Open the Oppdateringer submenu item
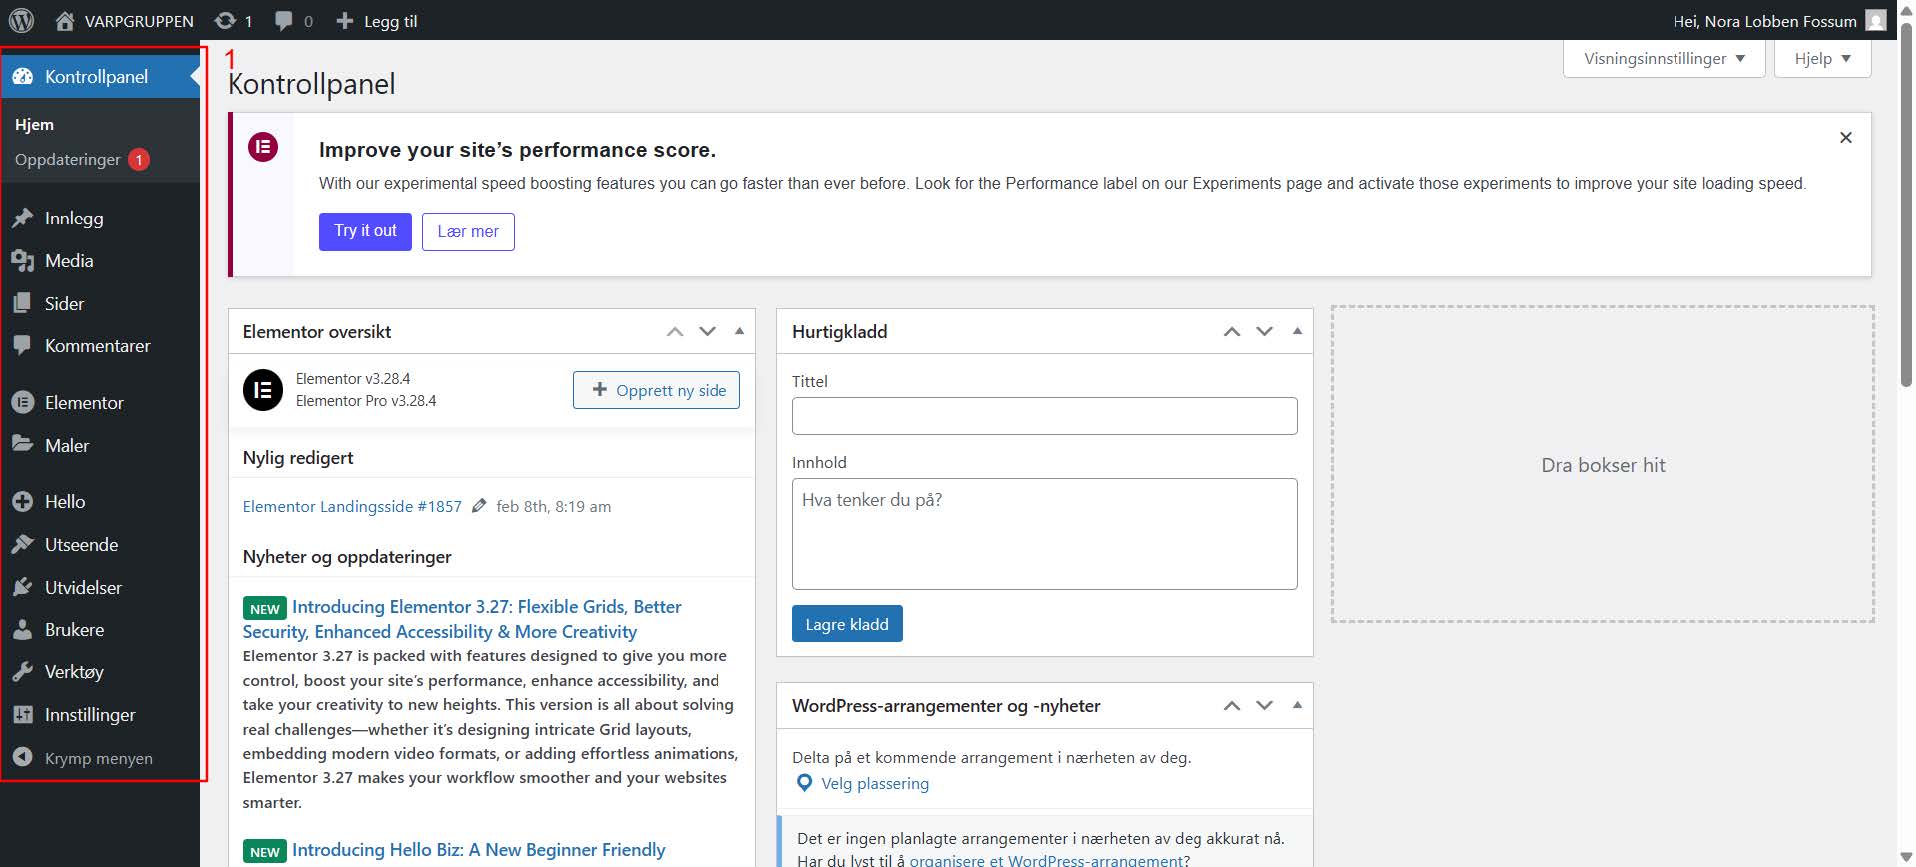Screen dimensions: 1916x867 [x=68, y=159]
